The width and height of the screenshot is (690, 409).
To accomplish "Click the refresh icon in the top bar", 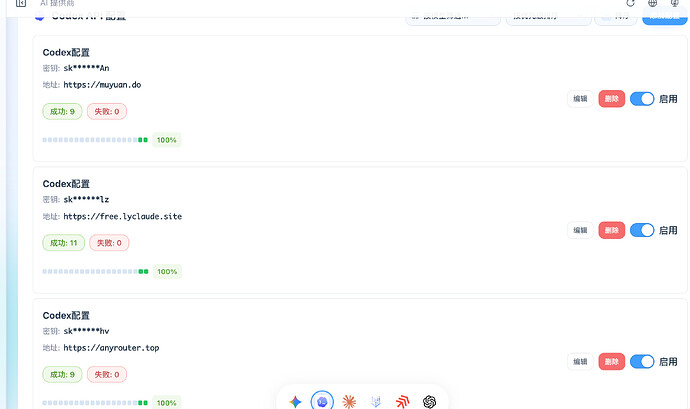I will pos(630,3).
